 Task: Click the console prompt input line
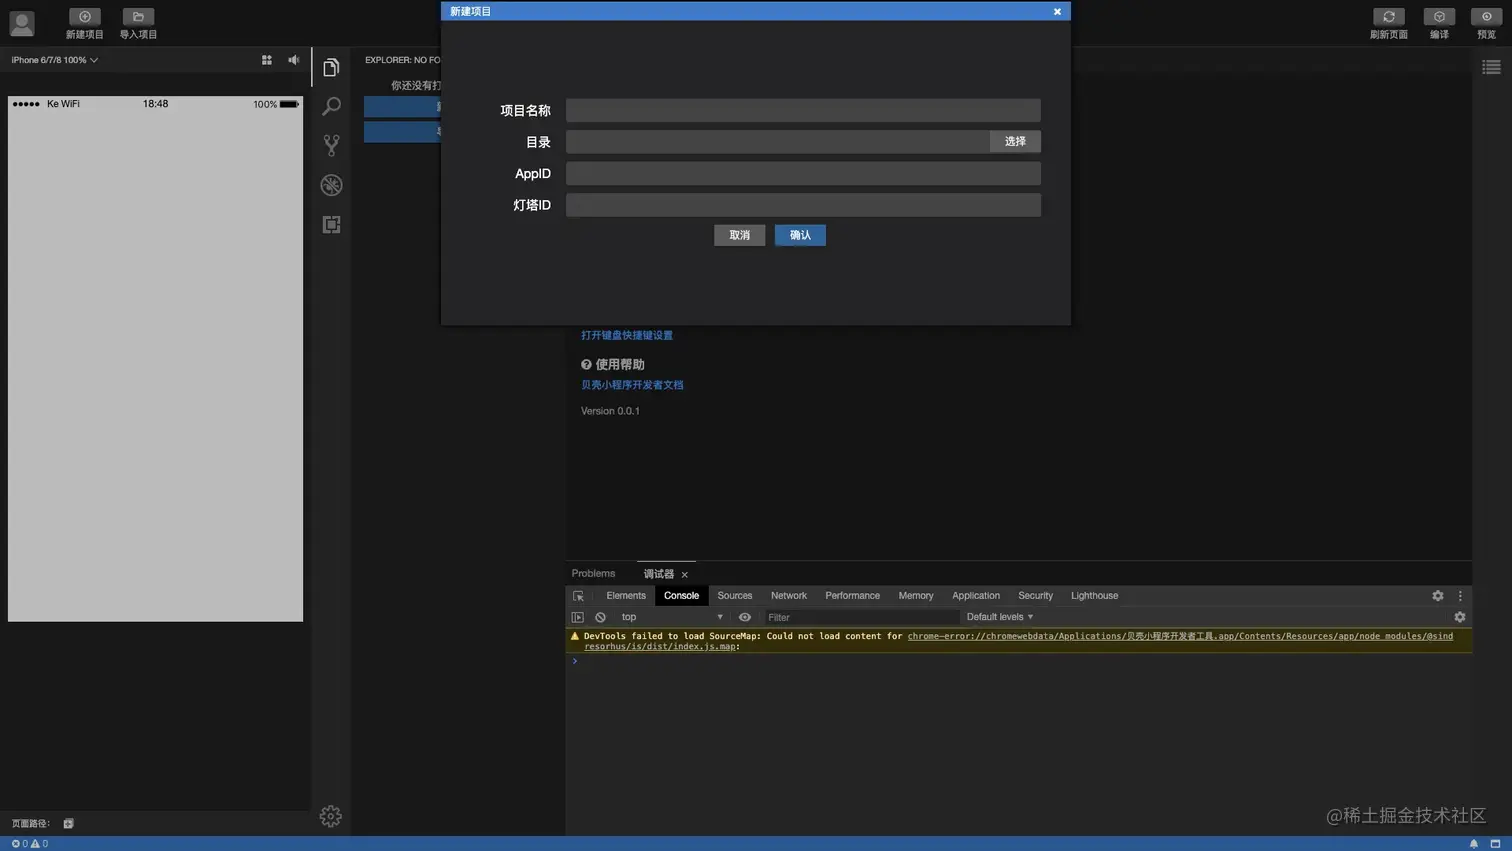[1020, 661]
